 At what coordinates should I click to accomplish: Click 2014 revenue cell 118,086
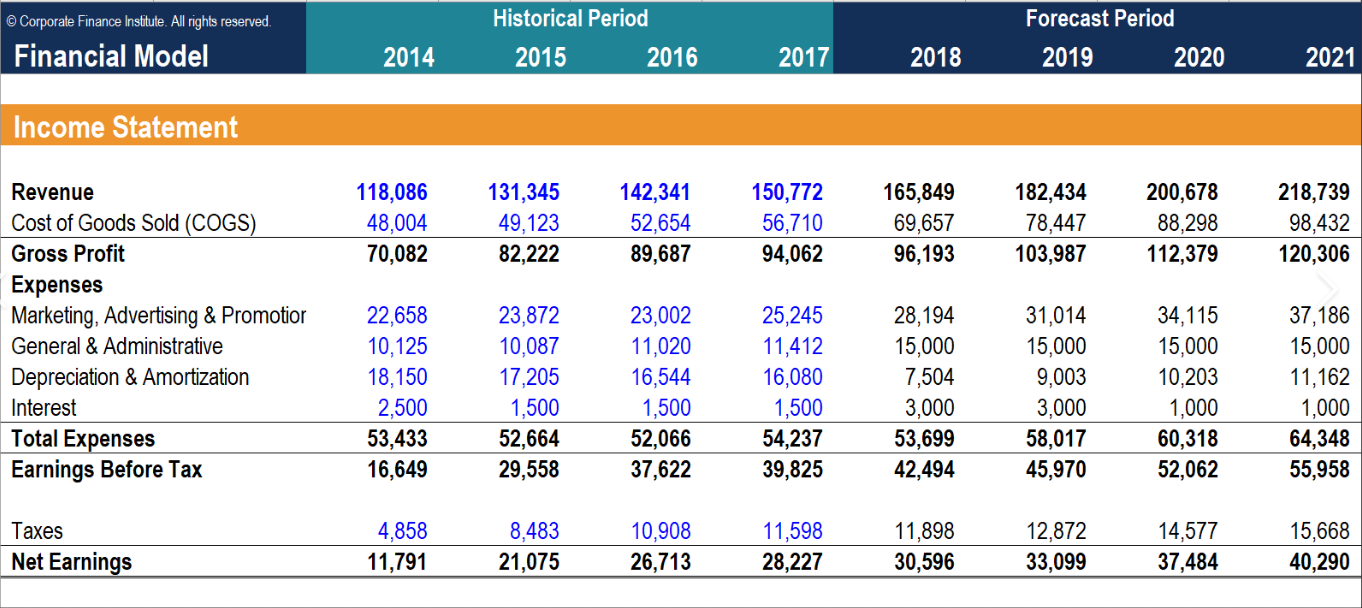[x=392, y=192]
